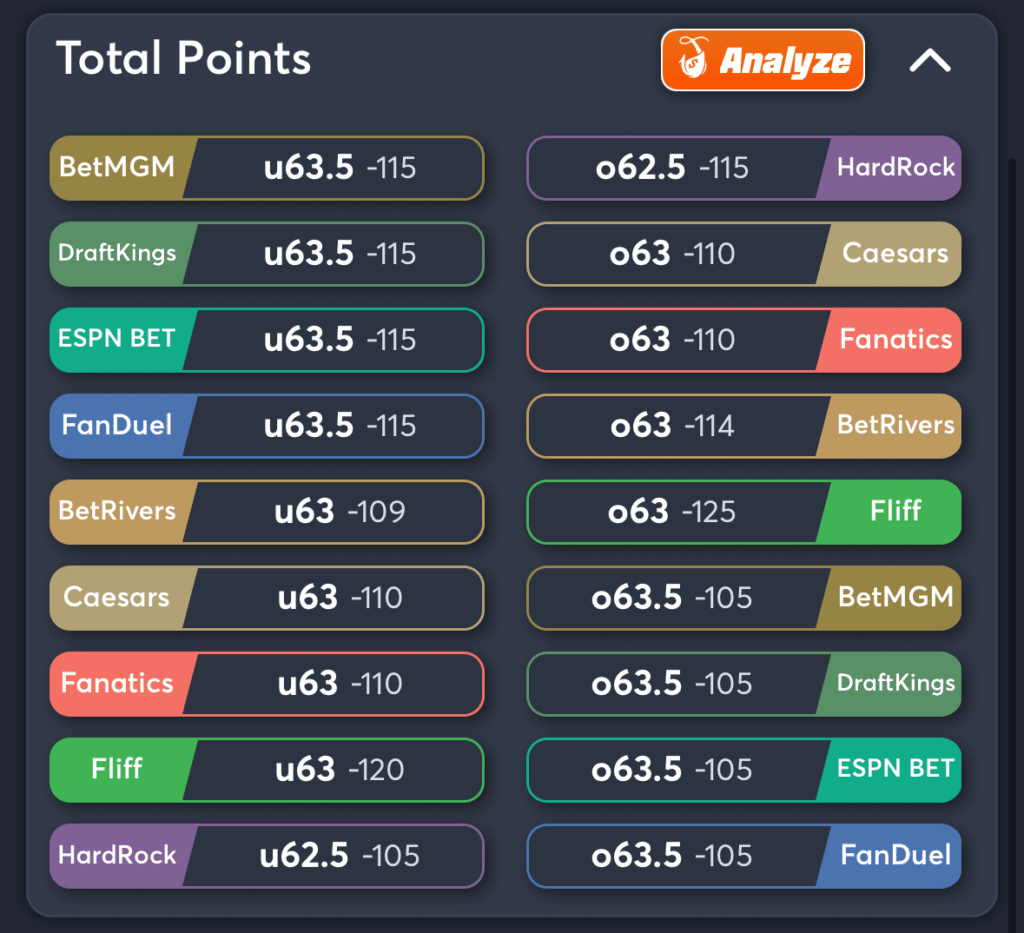Select Caesars under 63 at -110

[x=267, y=598]
